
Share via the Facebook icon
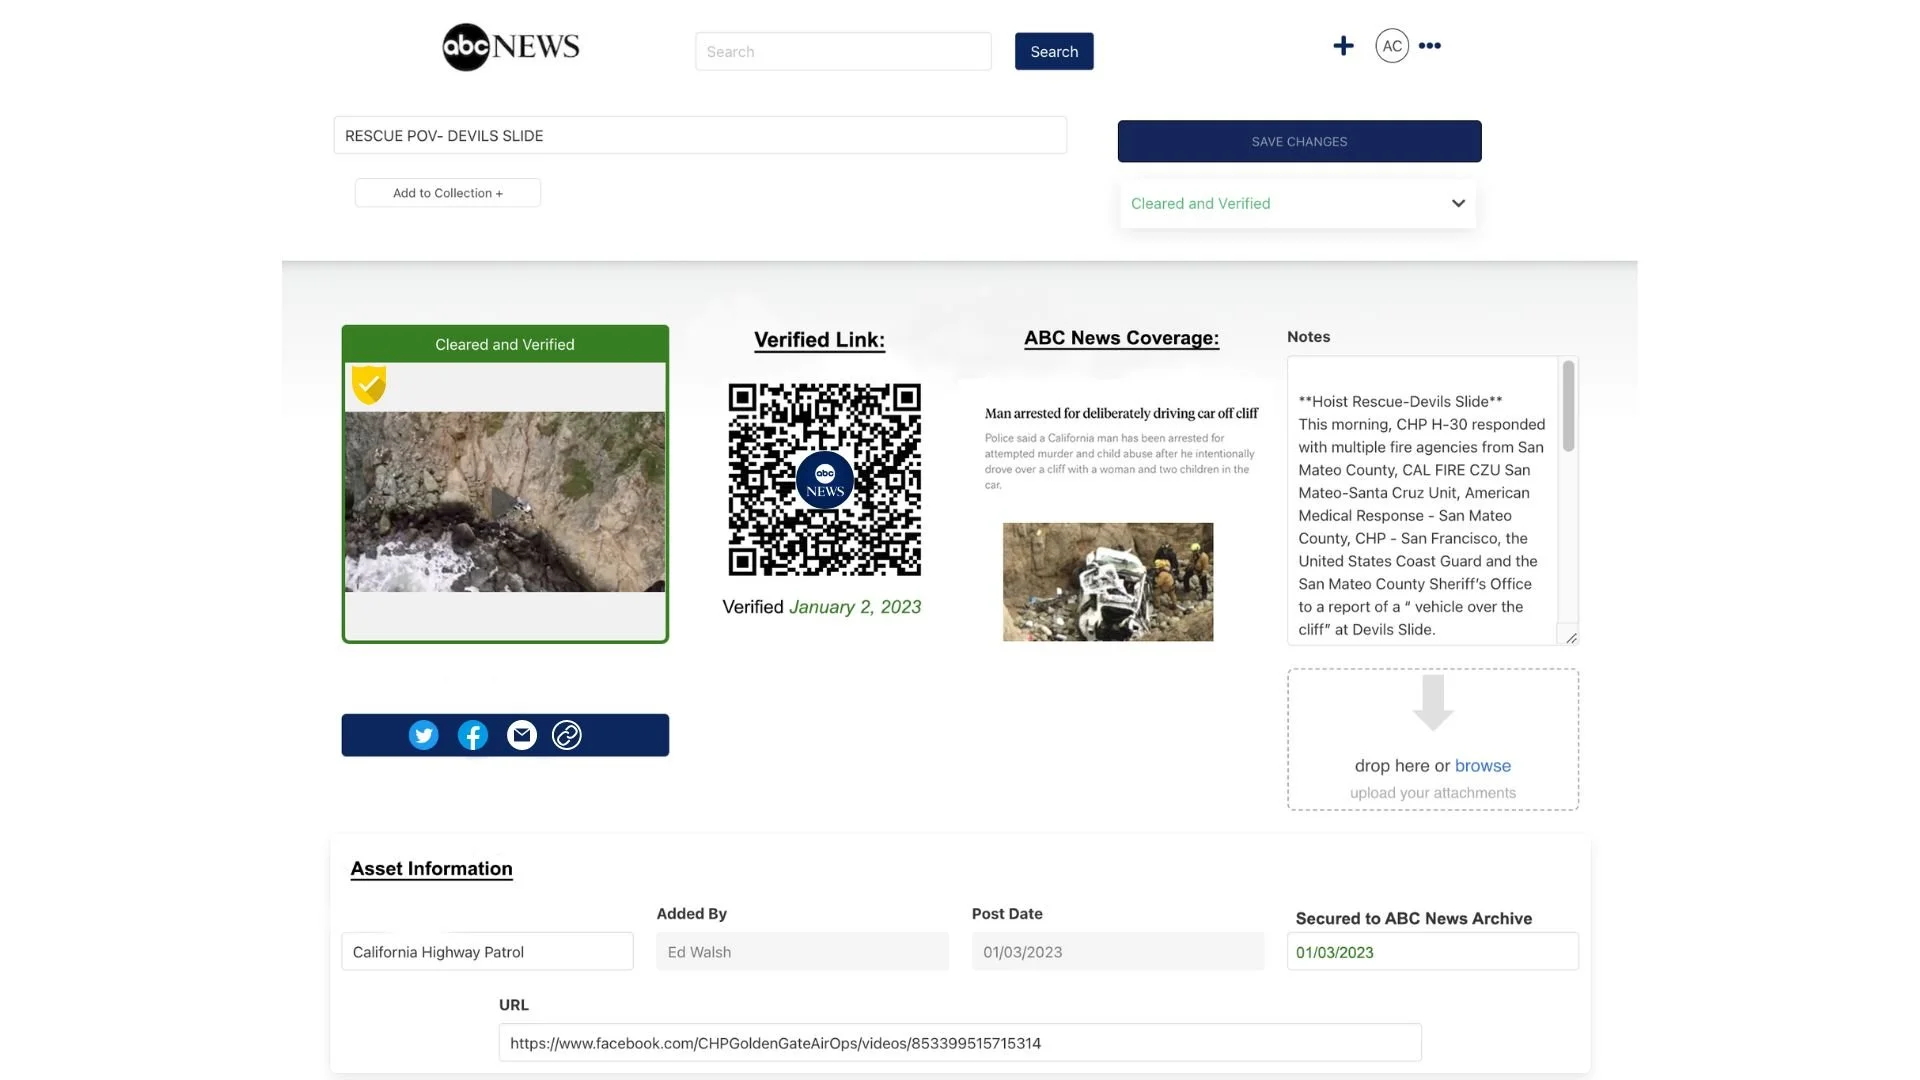tap(472, 736)
